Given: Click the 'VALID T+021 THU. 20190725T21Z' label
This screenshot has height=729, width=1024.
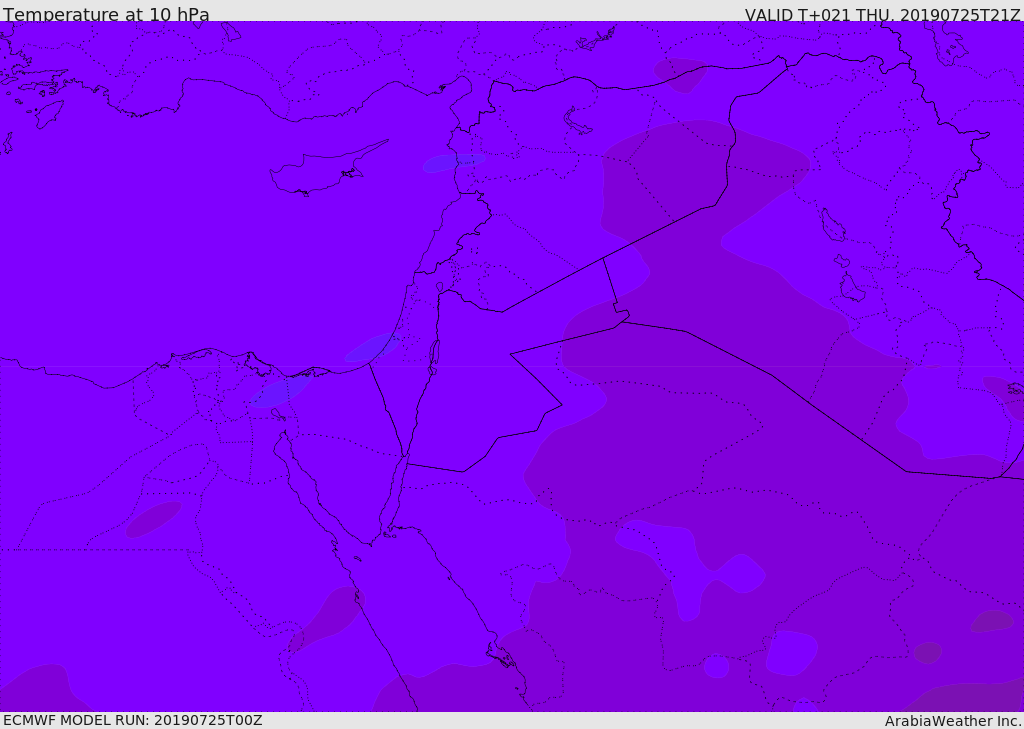Looking at the screenshot, I should (x=882, y=14).
